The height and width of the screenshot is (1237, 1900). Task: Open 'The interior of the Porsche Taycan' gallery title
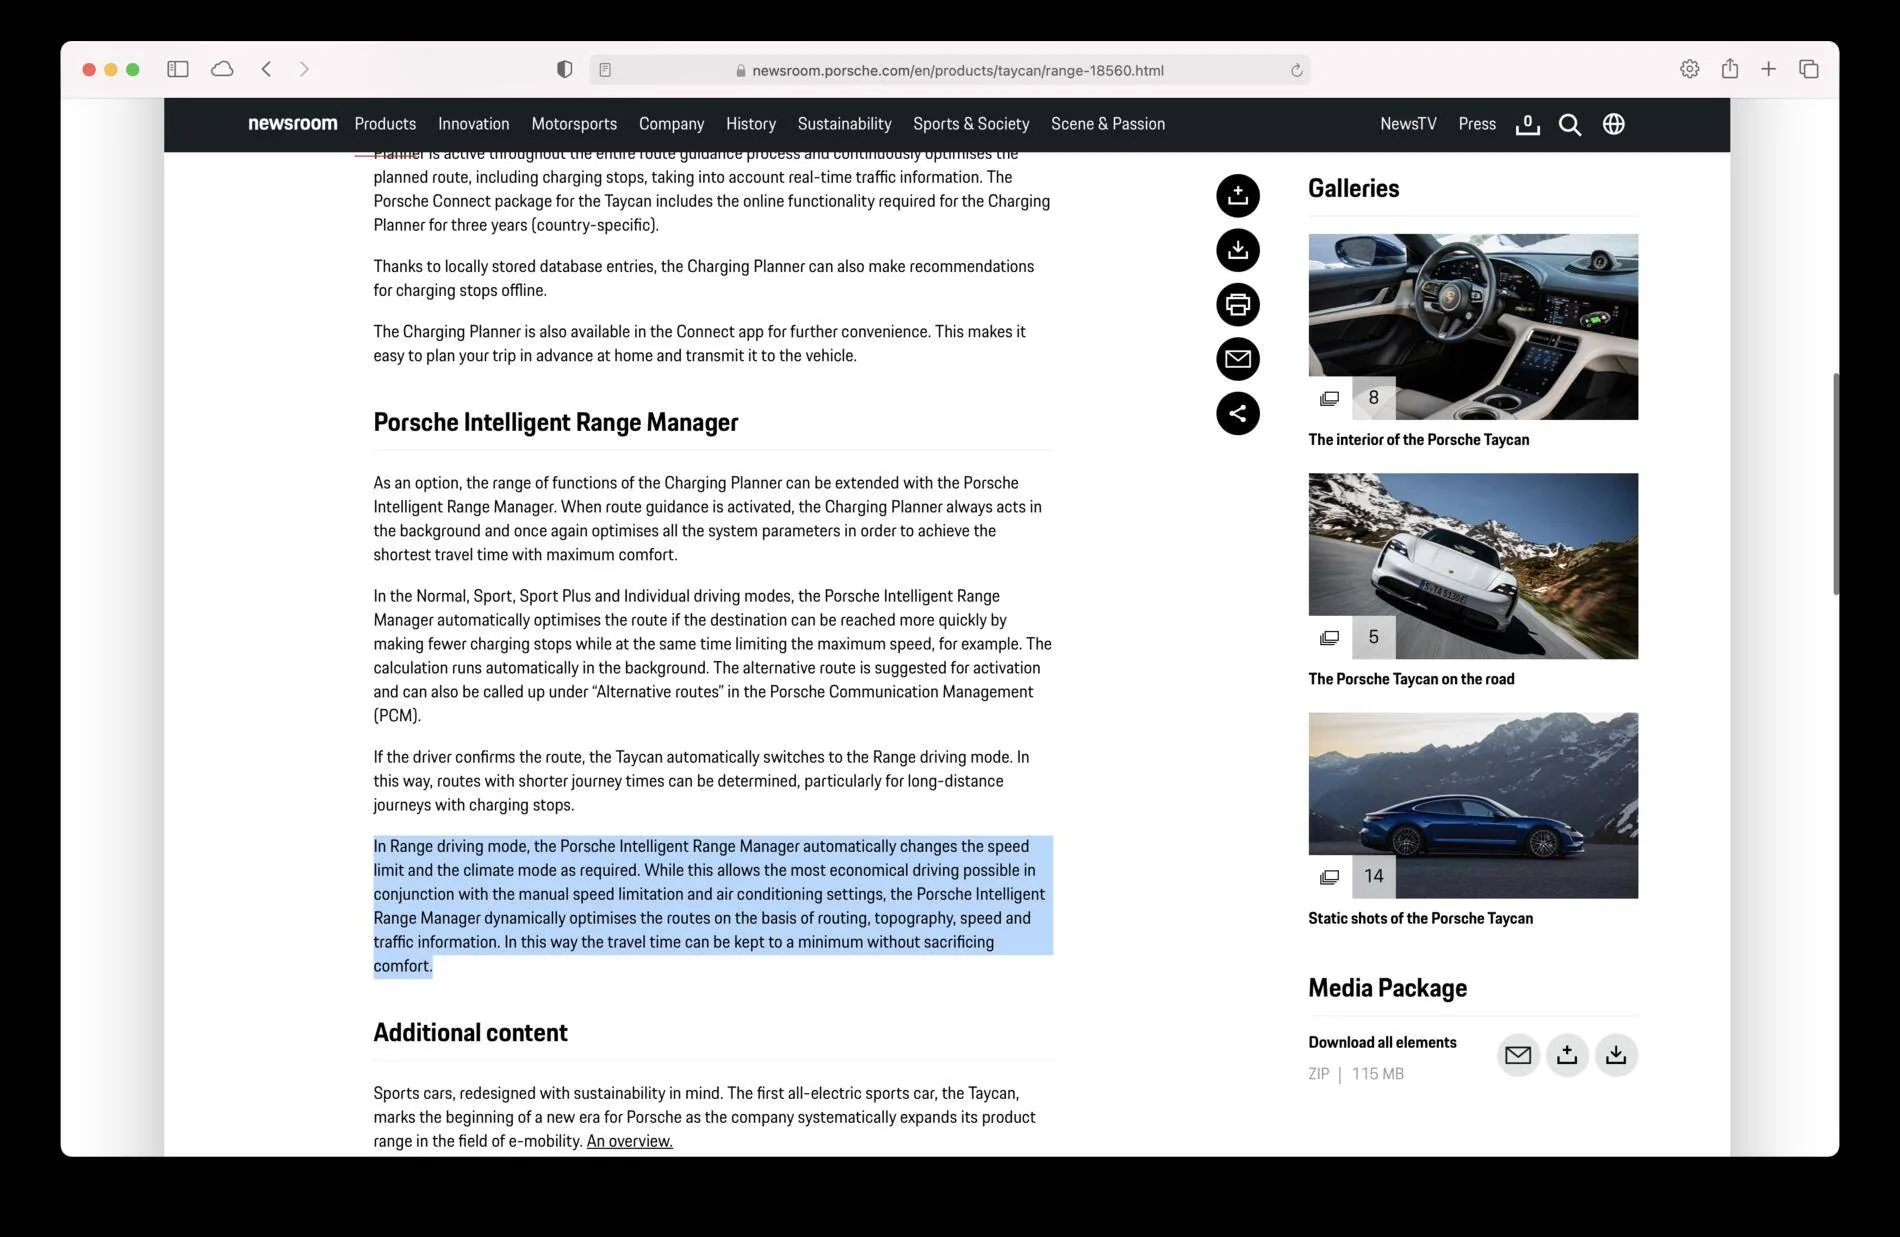pos(1418,439)
